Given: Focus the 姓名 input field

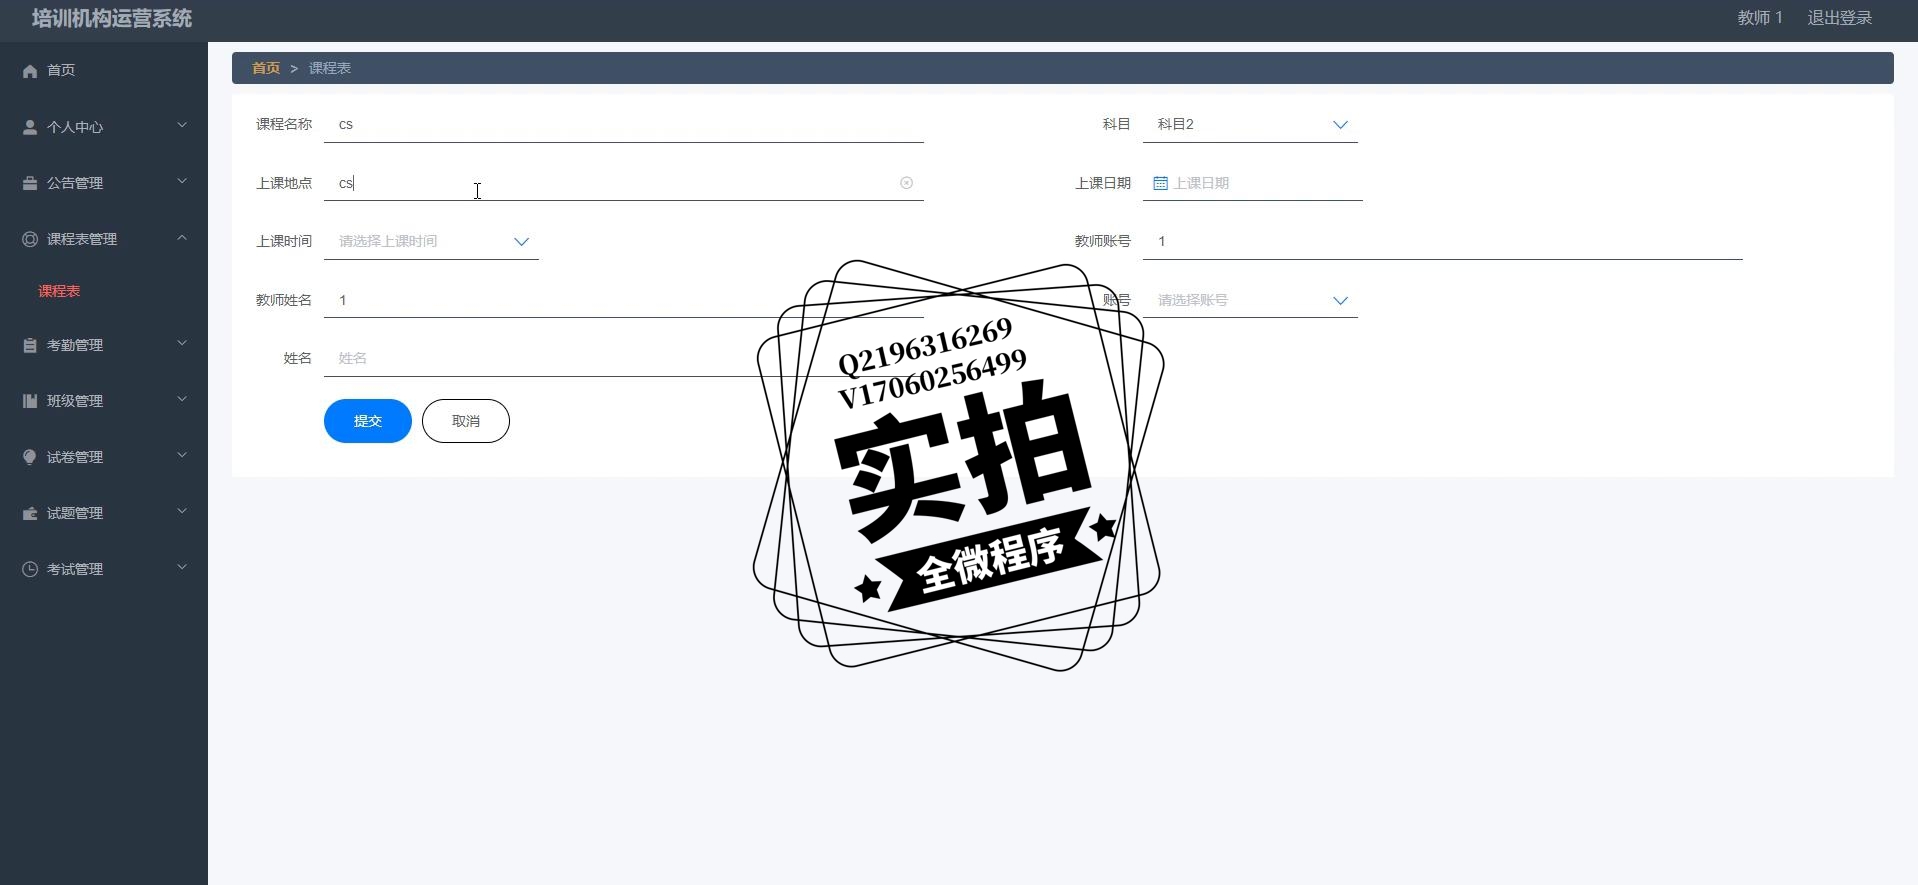Looking at the screenshot, I should click(624, 358).
